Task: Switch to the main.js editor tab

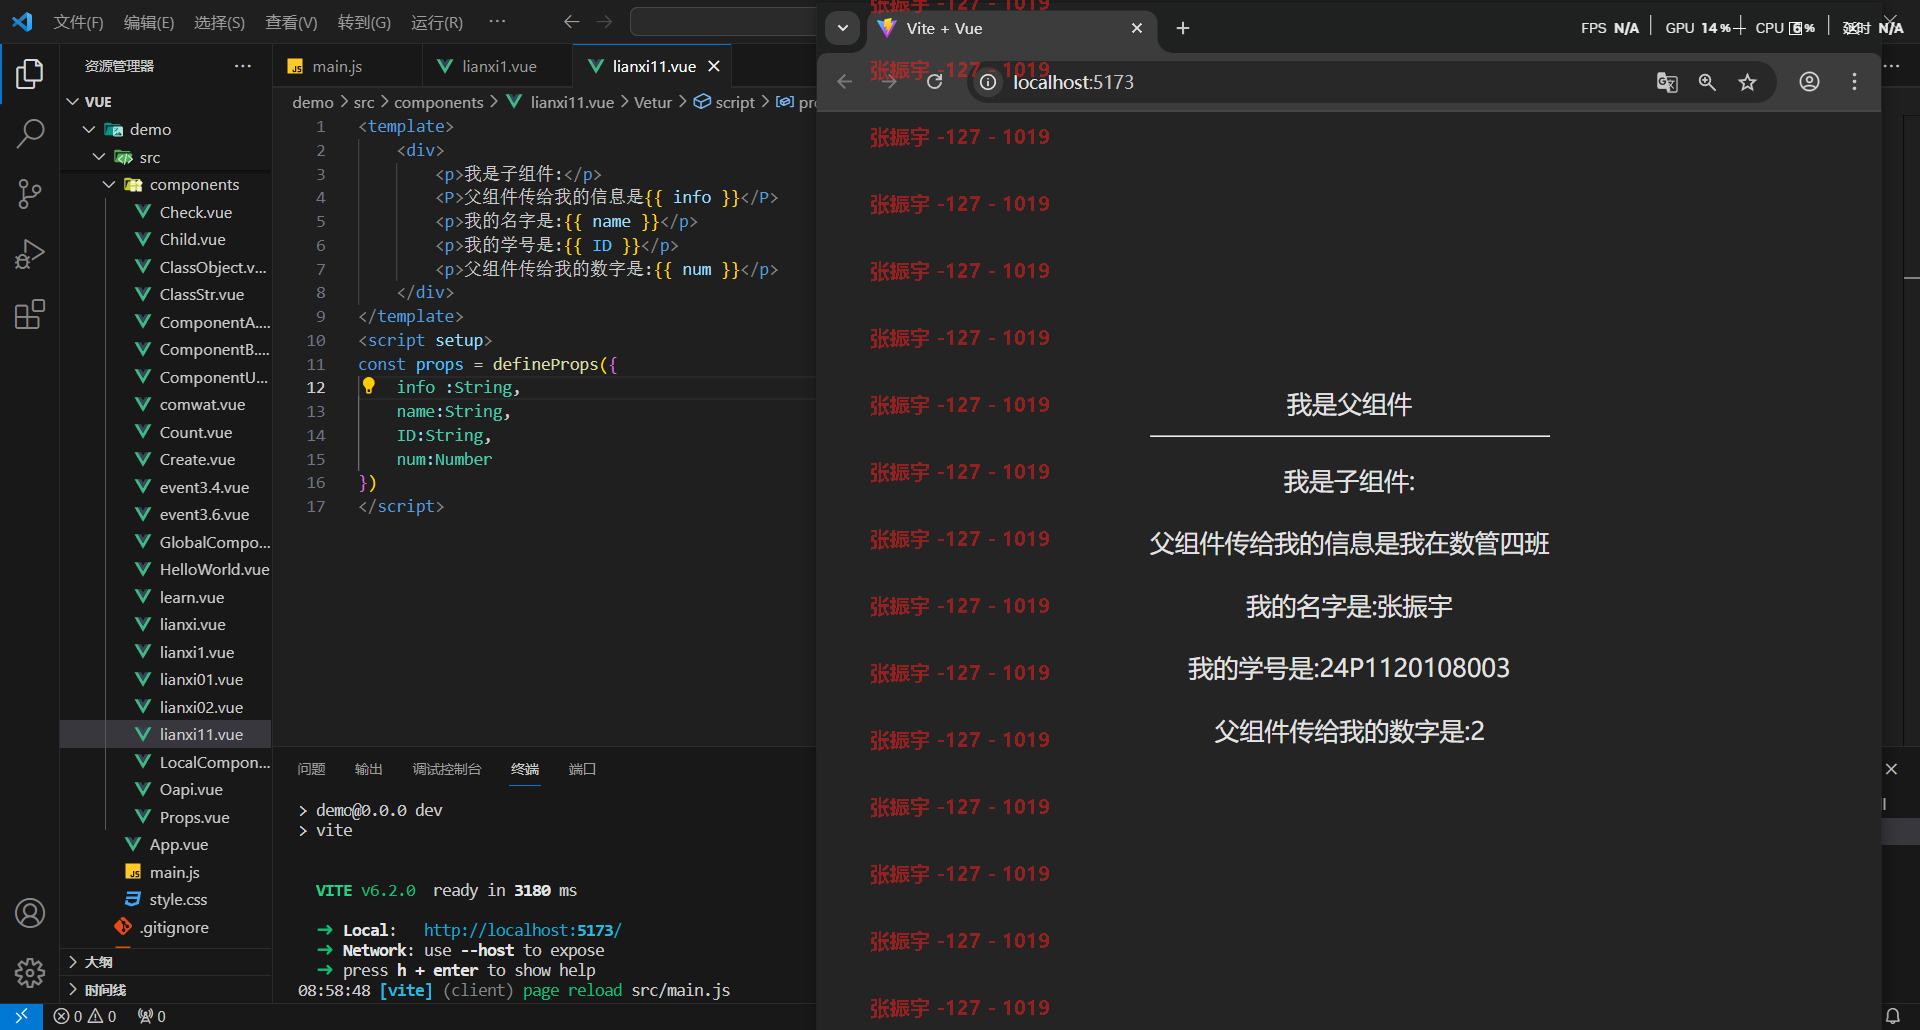Action: tap(346, 66)
